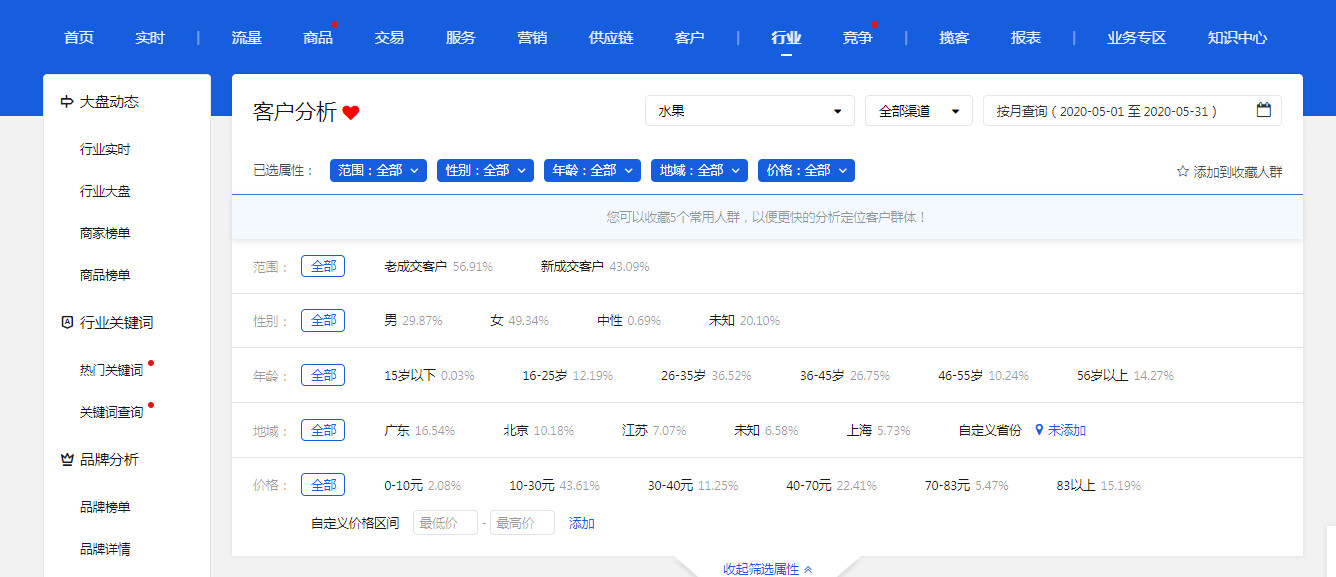Collapse filters via 收起筛选属性
This screenshot has height=577, width=1336.
[767, 569]
